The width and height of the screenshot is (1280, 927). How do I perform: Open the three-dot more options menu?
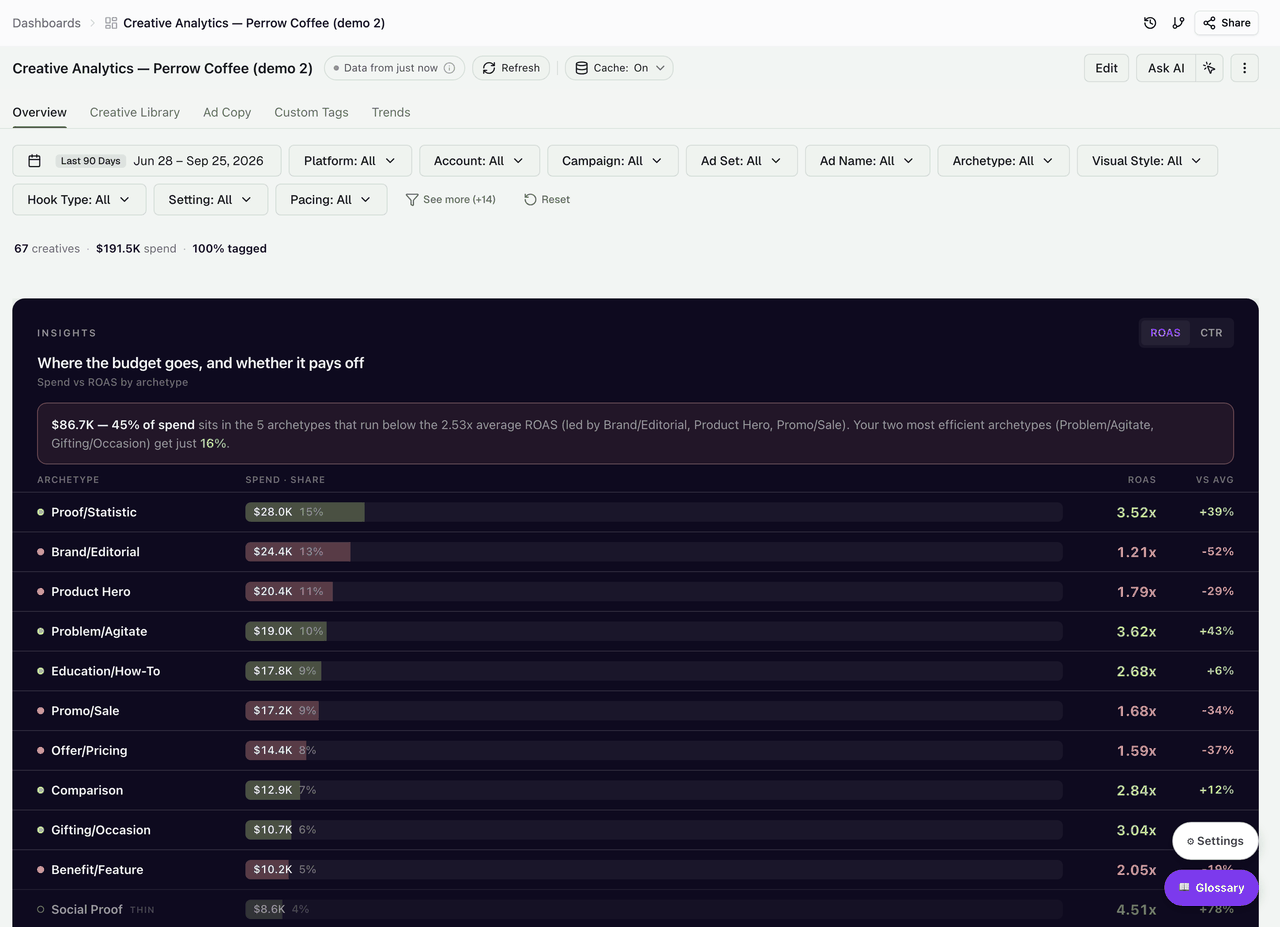[x=1245, y=68]
